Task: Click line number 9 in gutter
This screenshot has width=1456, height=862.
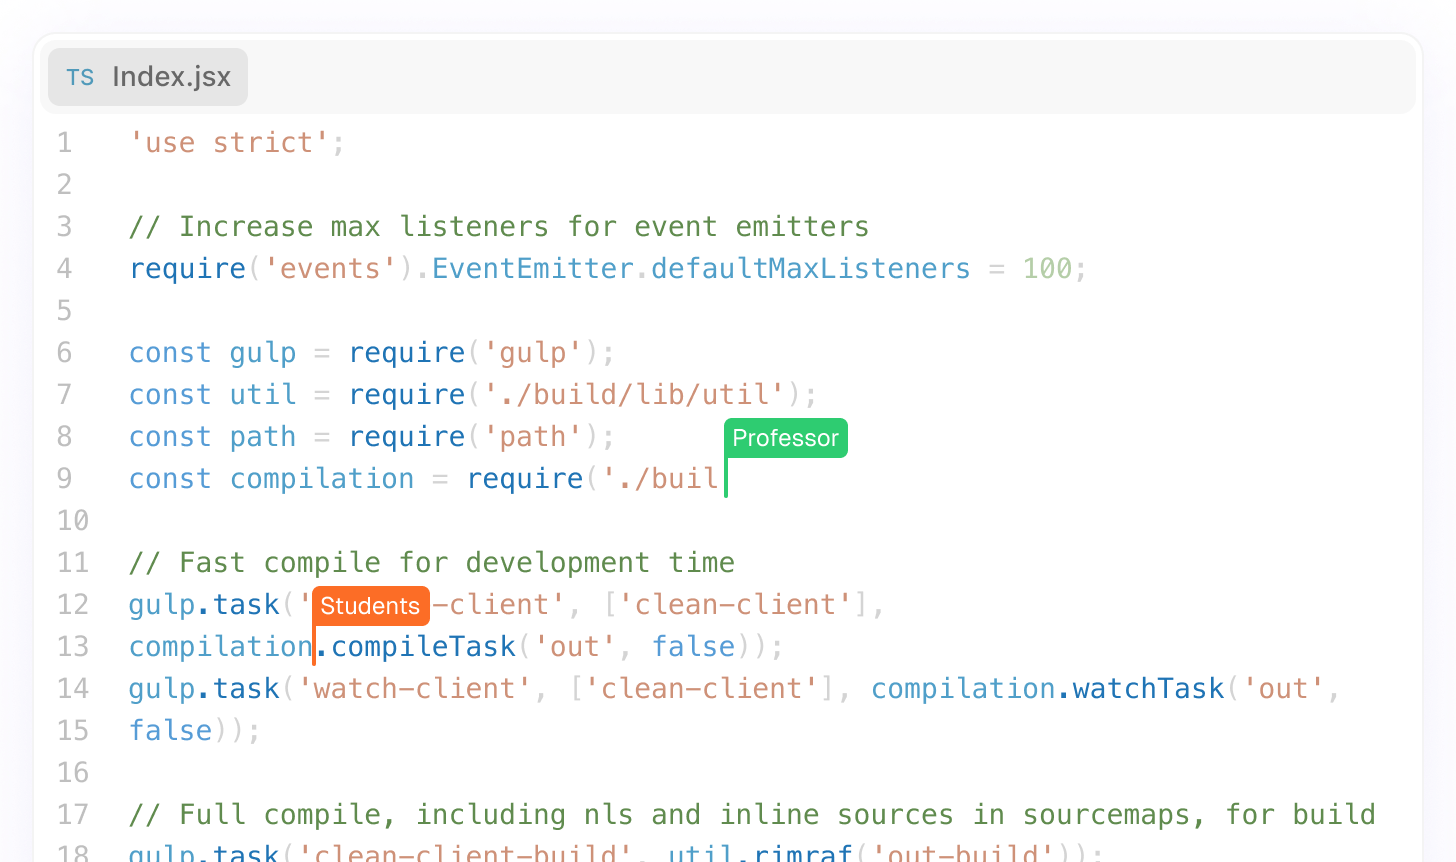Action: (65, 479)
